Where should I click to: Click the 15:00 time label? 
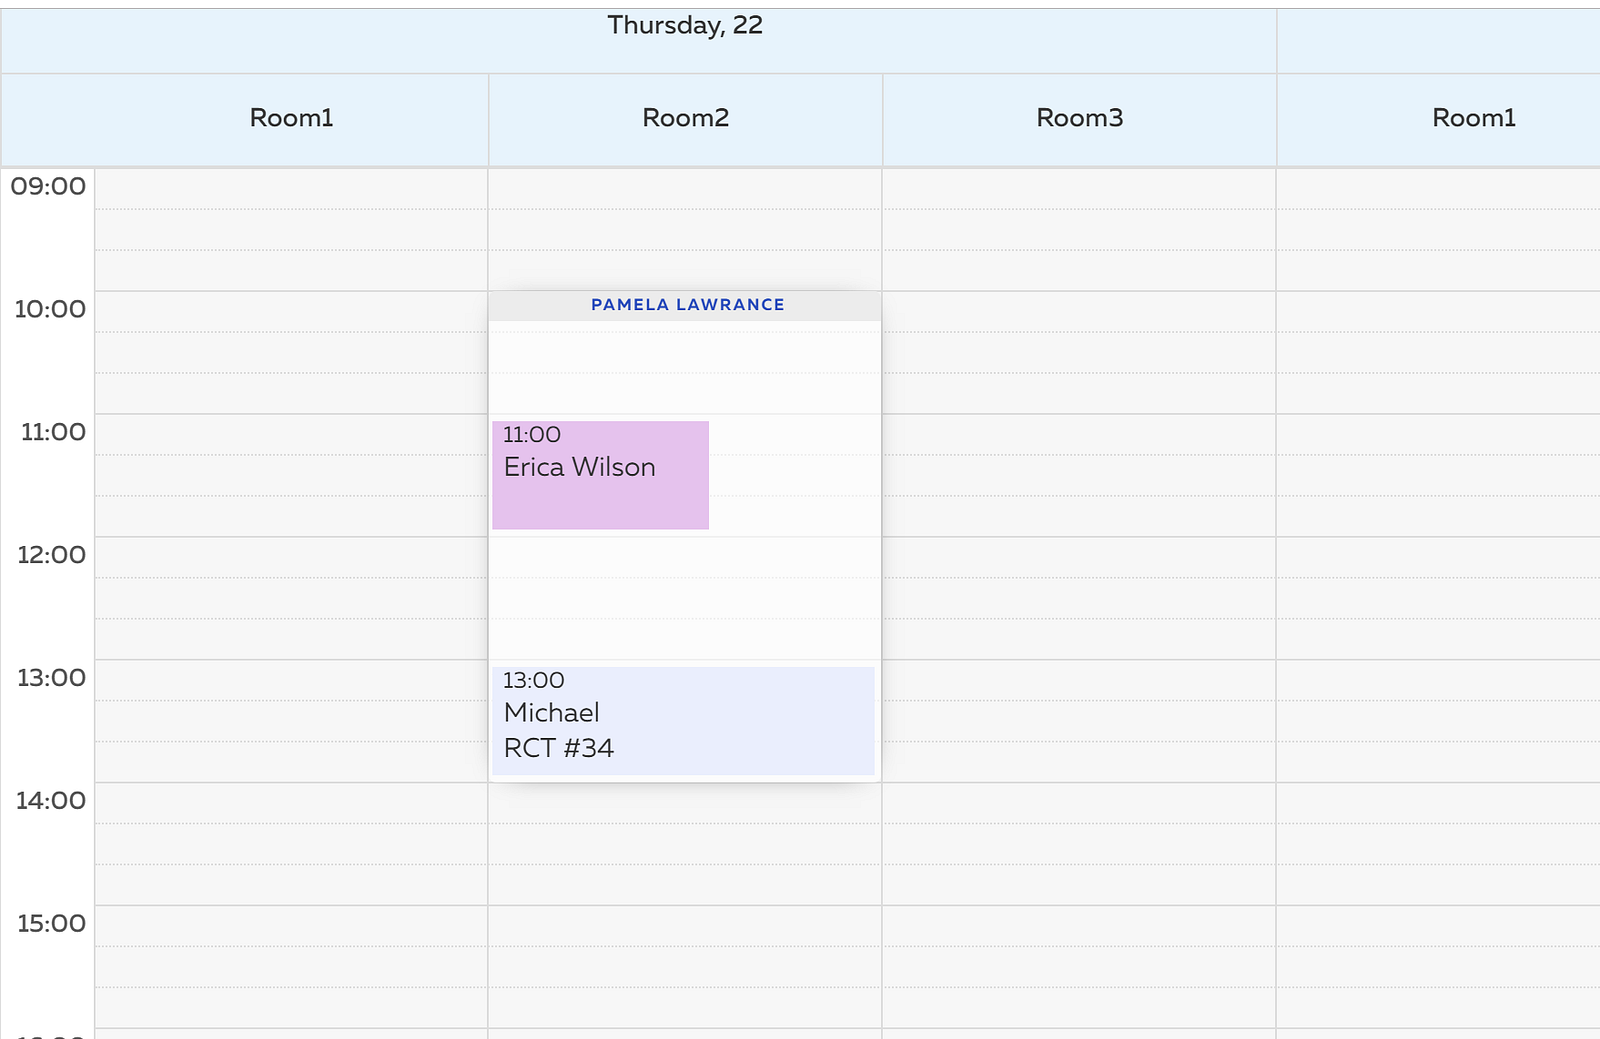click(51, 924)
